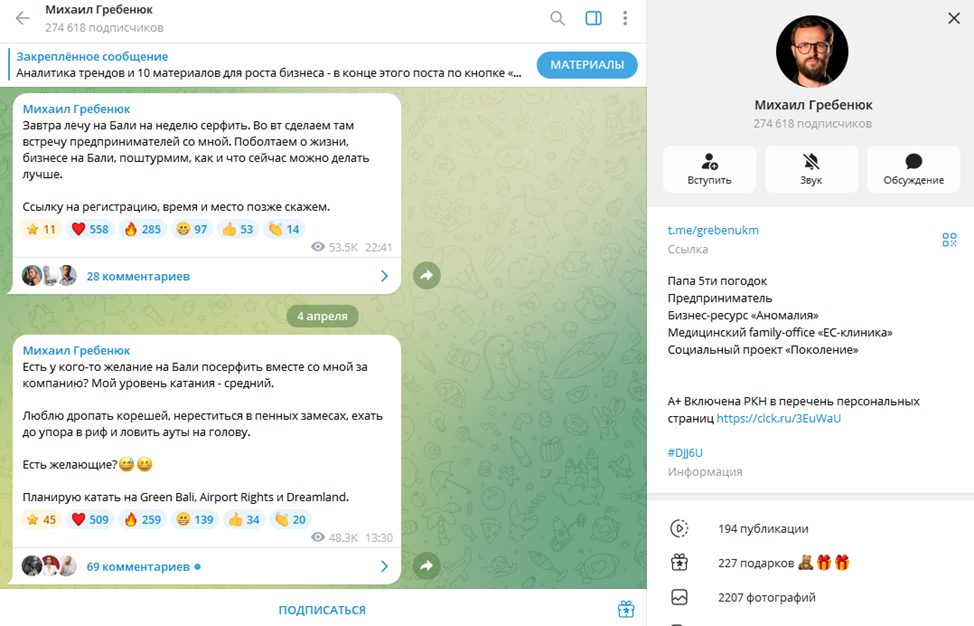Open search in the channel header
This screenshot has height=626, width=974.
557,18
